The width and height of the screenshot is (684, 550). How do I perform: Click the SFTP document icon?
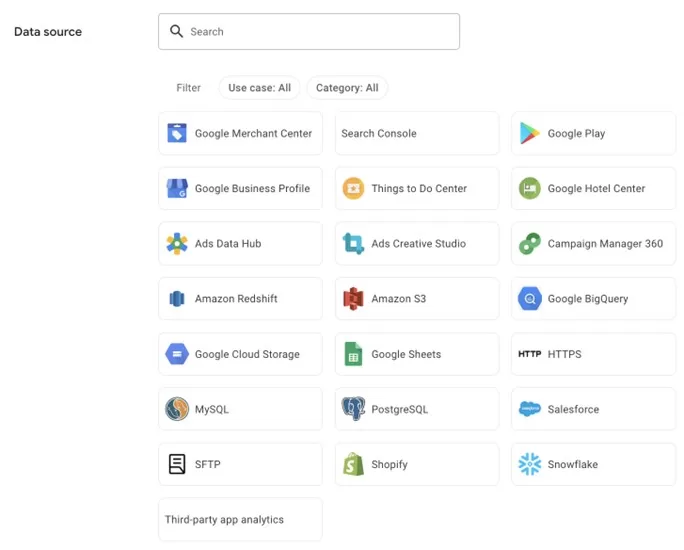tap(177, 464)
